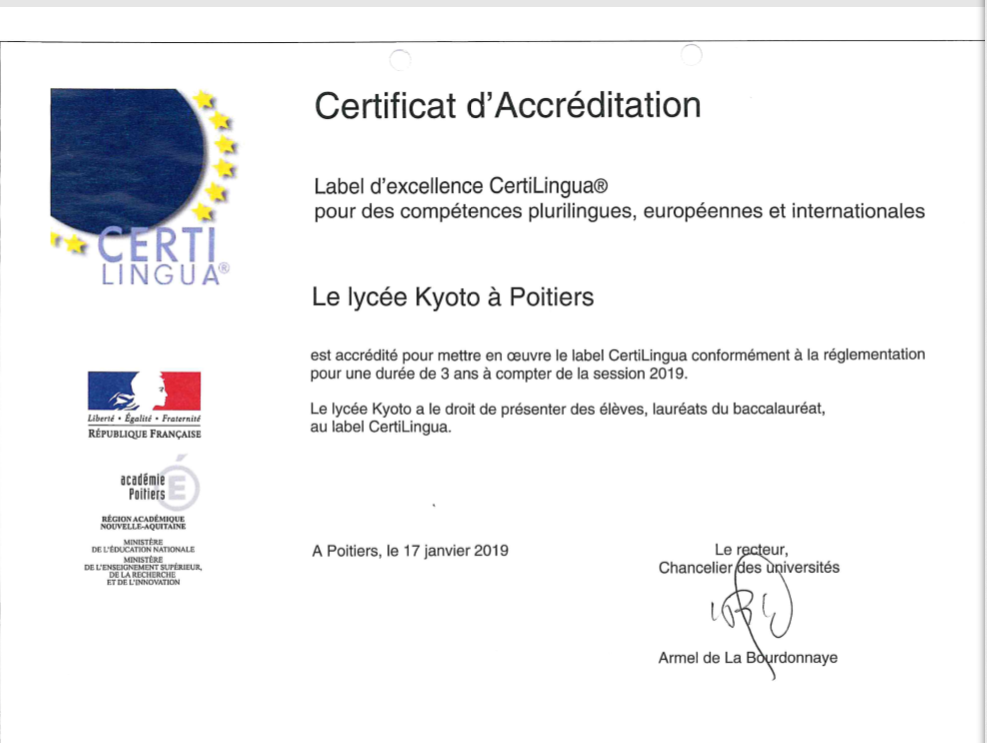Image resolution: width=987 pixels, height=743 pixels.
Task: Click the République Française flag logo
Action: (144, 391)
